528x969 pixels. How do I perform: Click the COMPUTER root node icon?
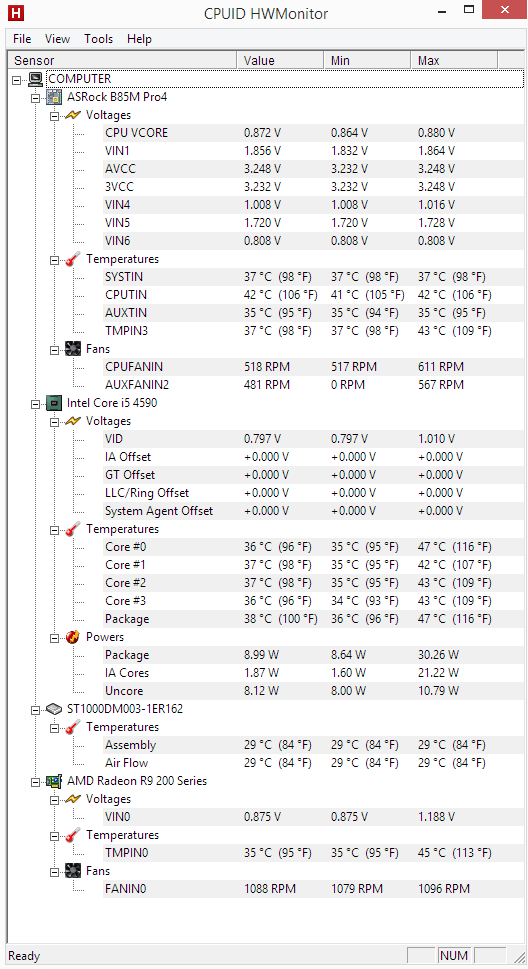[x=36, y=79]
